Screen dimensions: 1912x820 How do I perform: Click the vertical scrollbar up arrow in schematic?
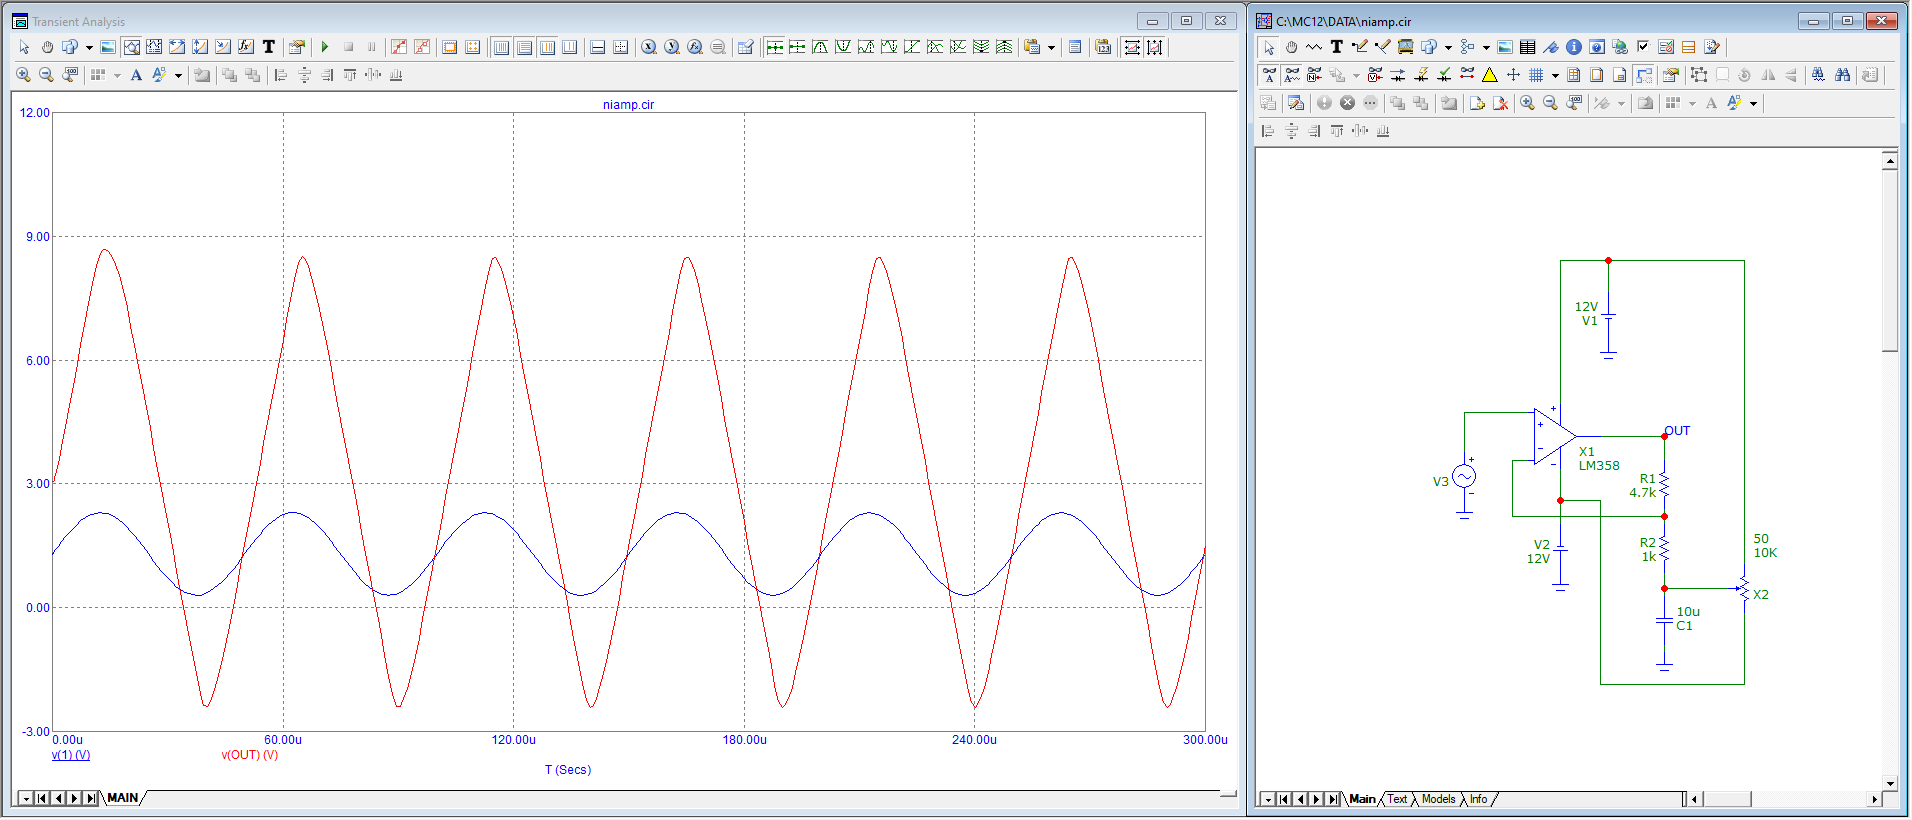click(x=1889, y=160)
